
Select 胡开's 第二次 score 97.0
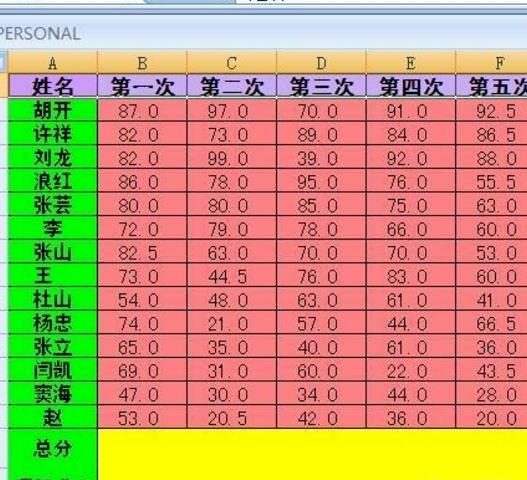[x=232, y=110]
